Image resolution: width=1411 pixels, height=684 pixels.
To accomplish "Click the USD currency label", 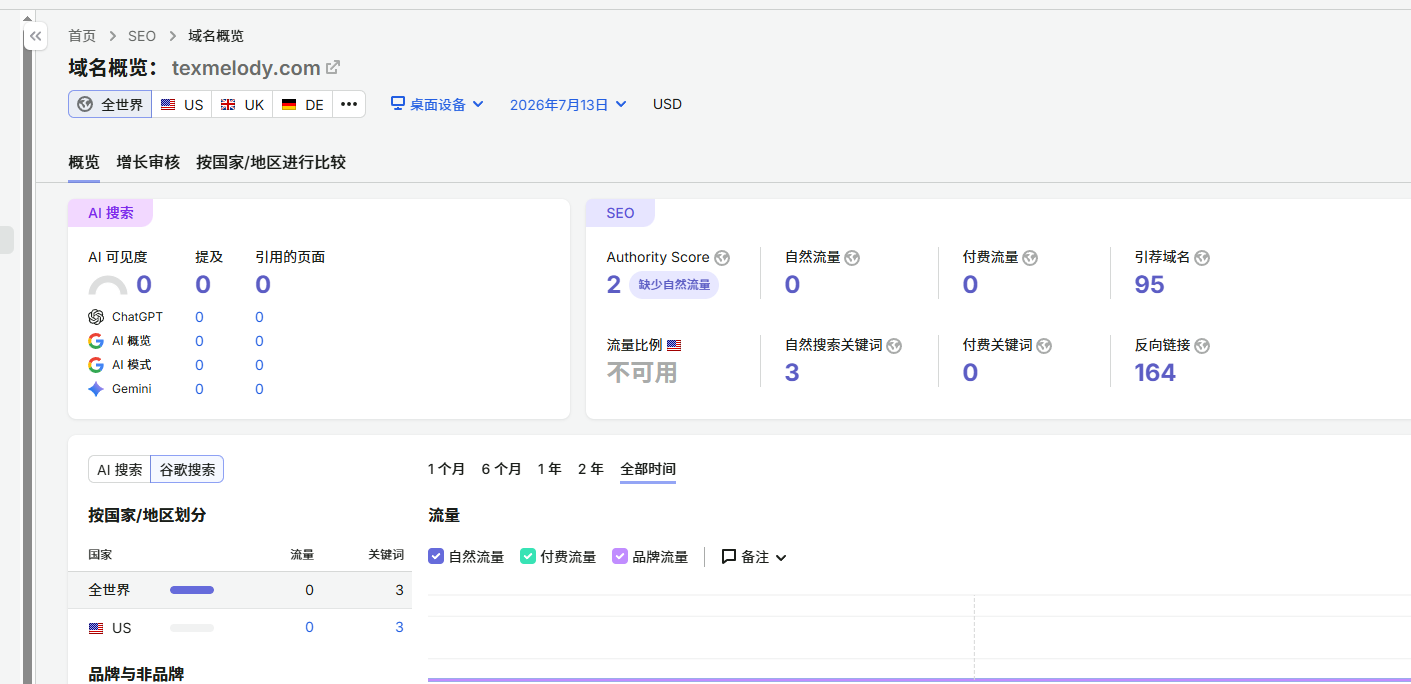I will (x=667, y=104).
